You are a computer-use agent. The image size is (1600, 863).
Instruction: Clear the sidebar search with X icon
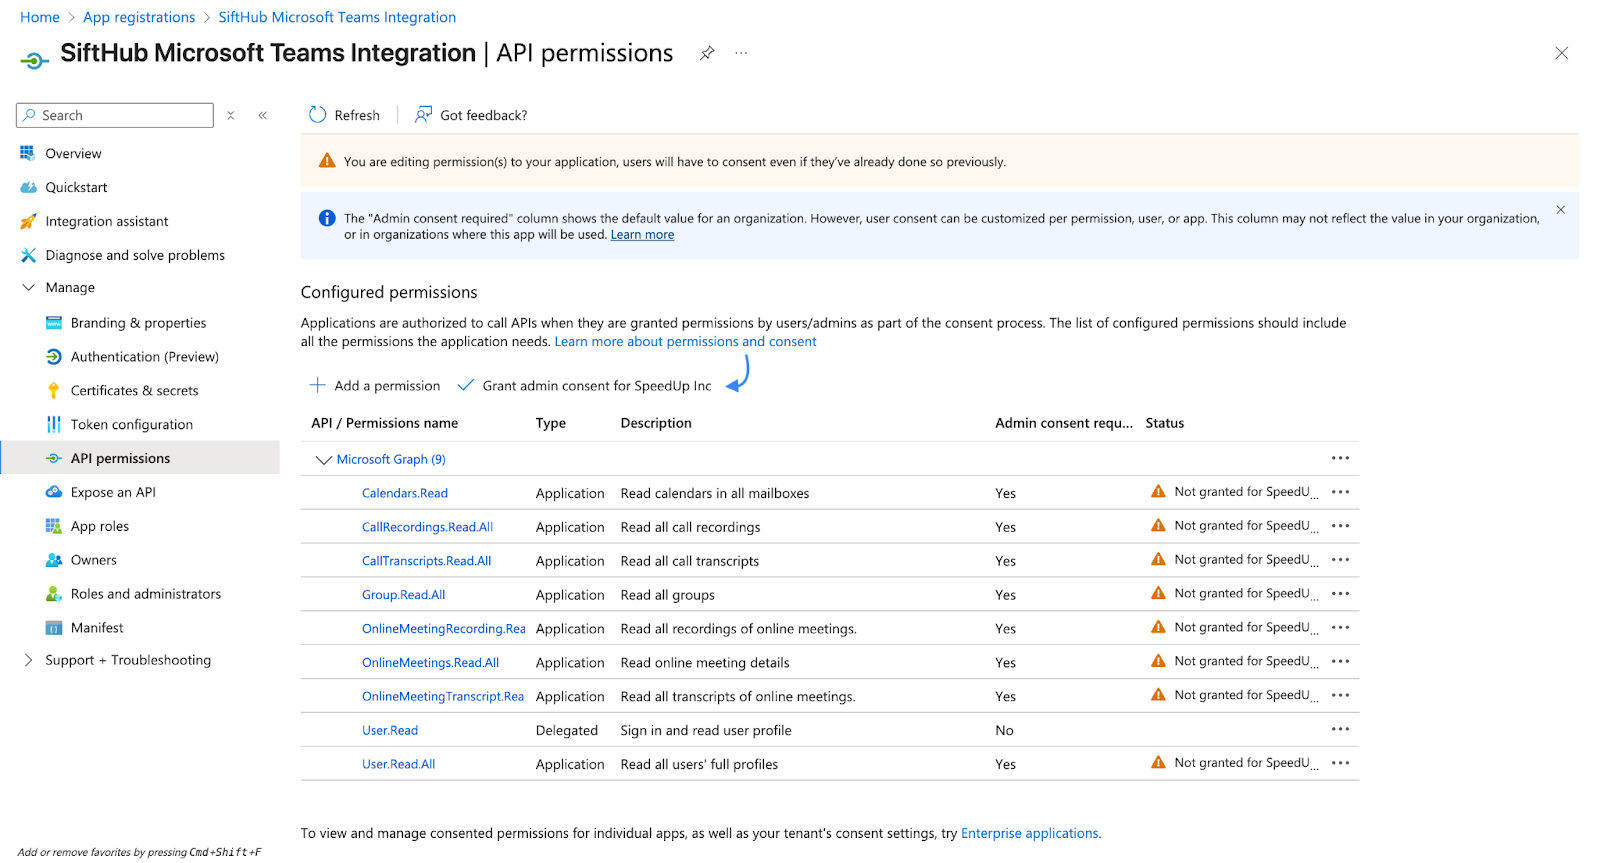click(x=231, y=116)
